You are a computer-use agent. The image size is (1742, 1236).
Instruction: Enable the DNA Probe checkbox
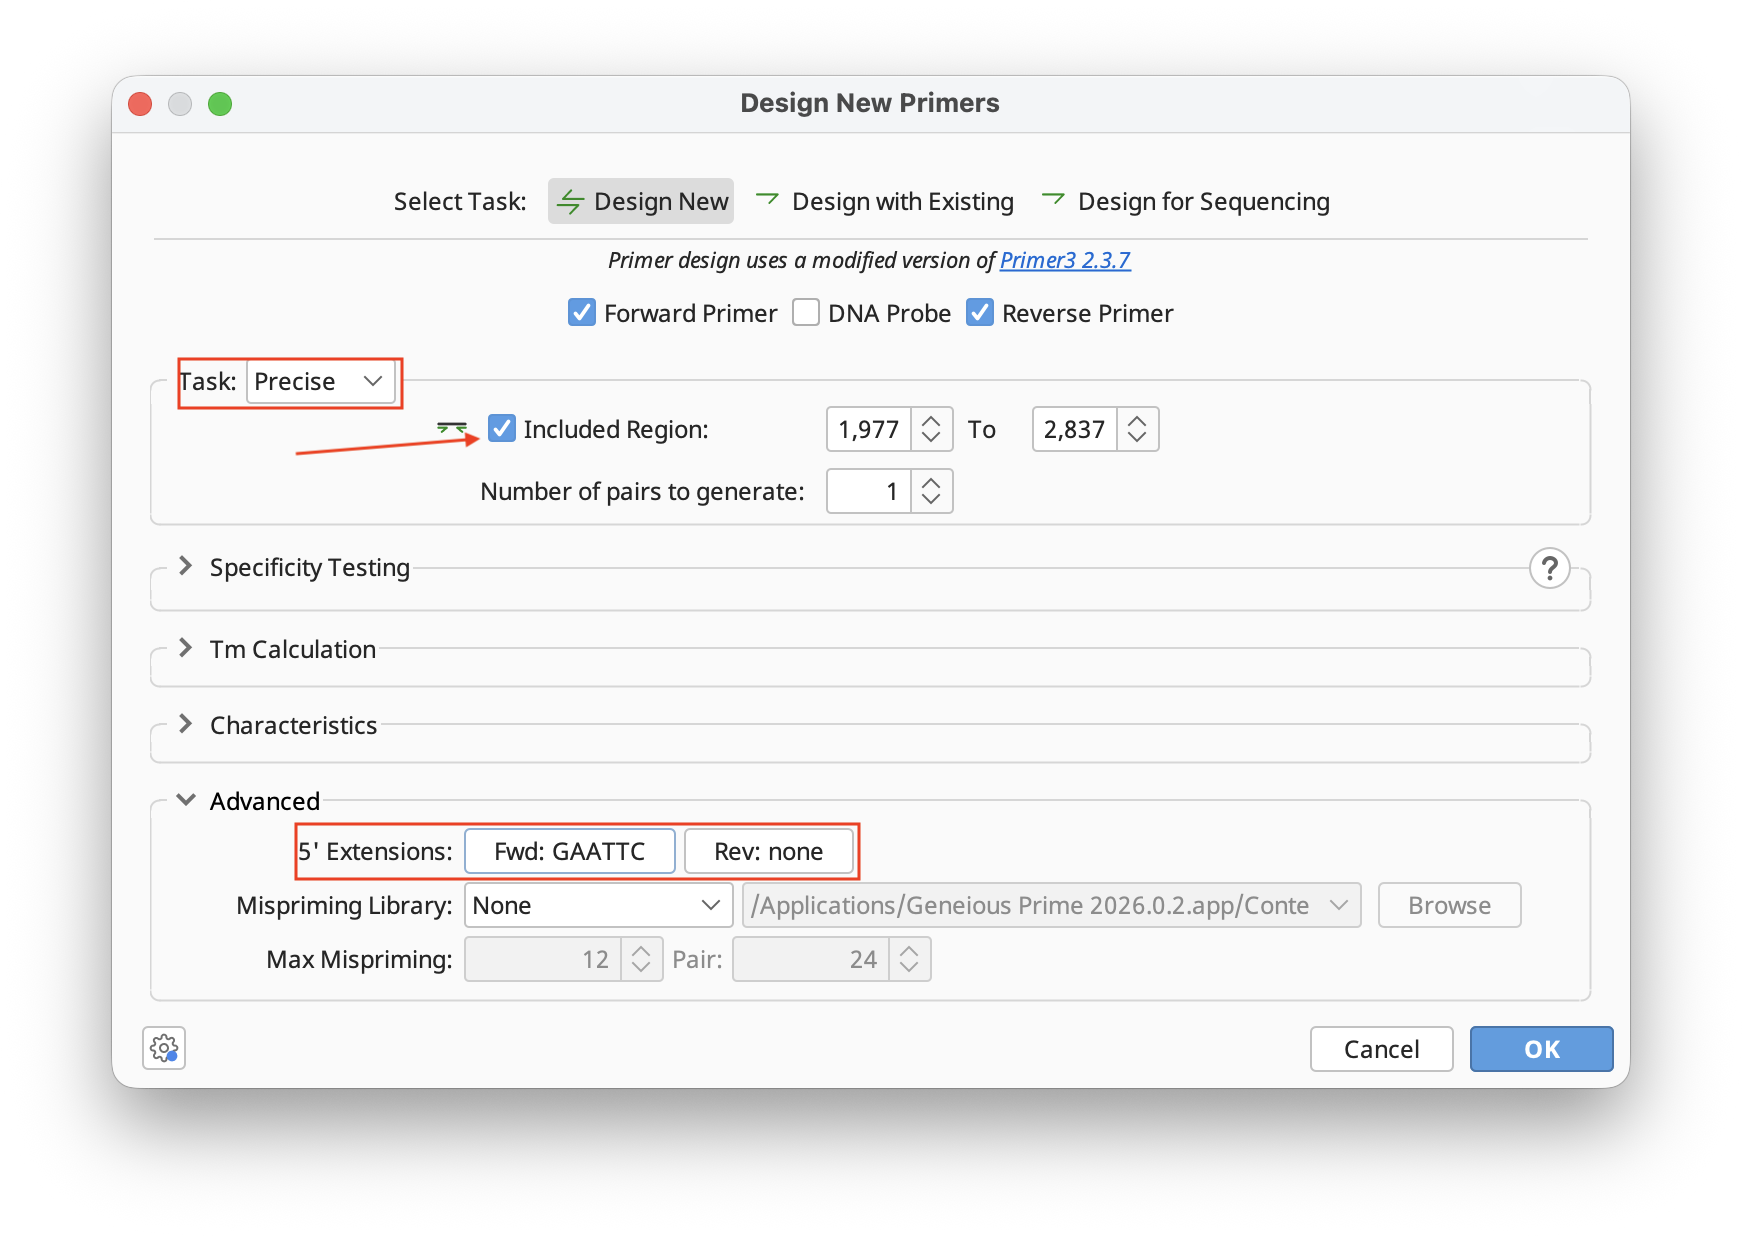click(806, 313)
